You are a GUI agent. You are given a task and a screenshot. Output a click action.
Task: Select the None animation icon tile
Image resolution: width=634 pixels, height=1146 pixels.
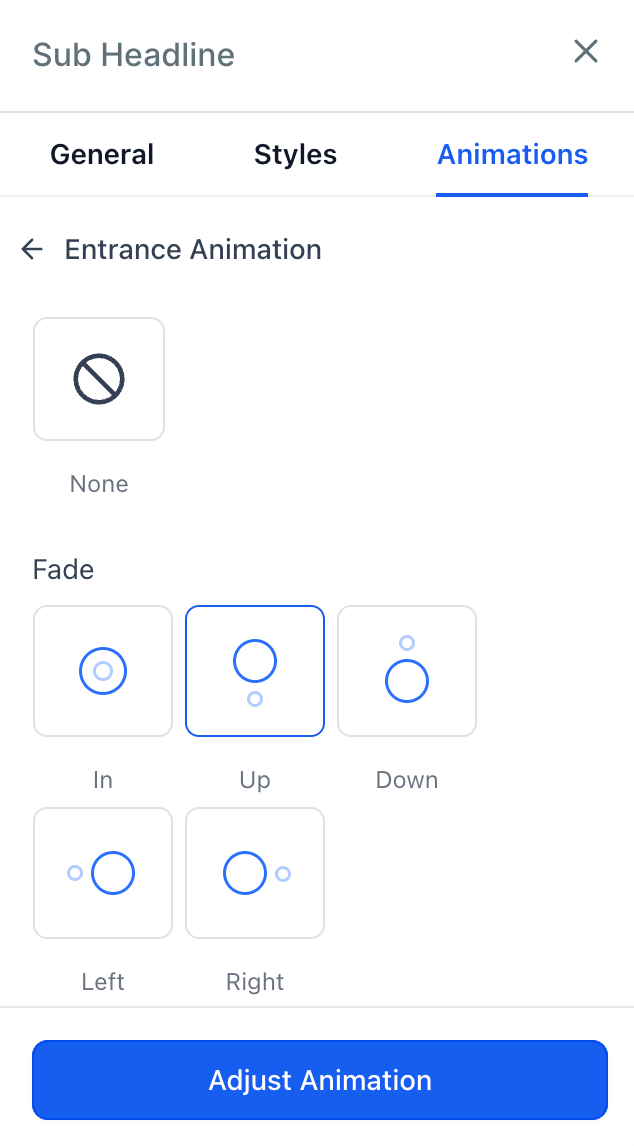click(x=99, y=379)
